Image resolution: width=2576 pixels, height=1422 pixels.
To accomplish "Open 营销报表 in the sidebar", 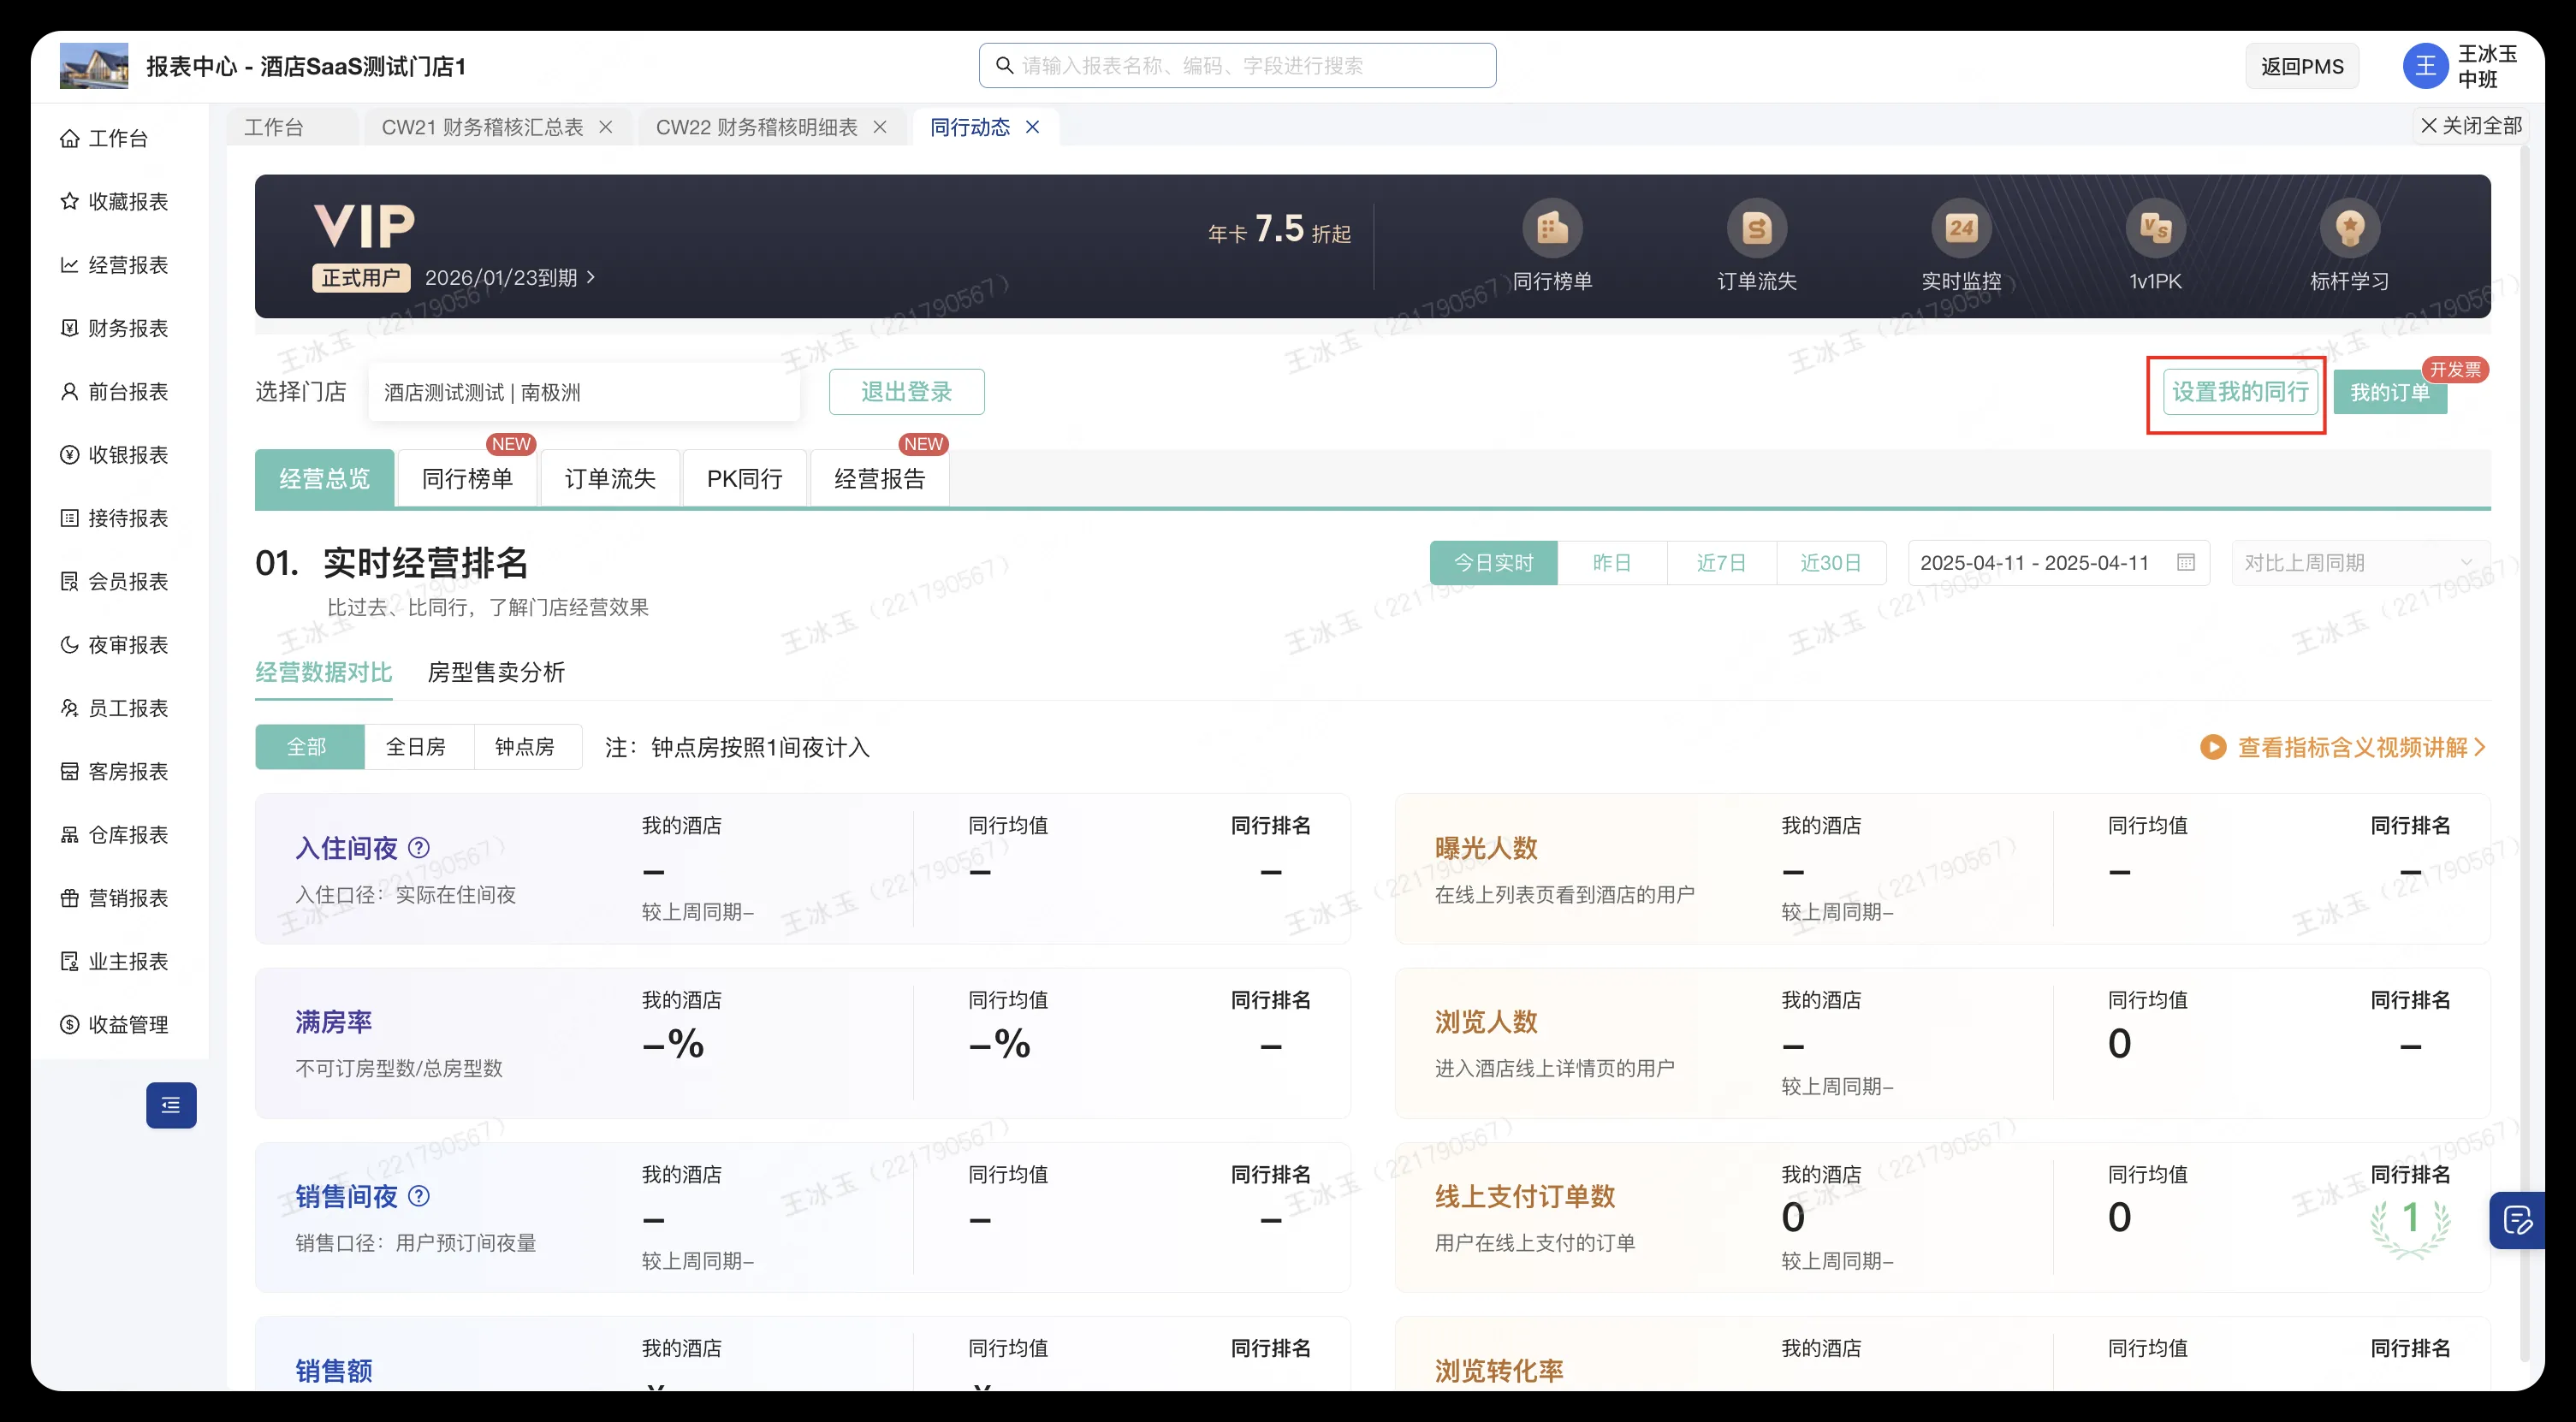I will pos(115,898).
